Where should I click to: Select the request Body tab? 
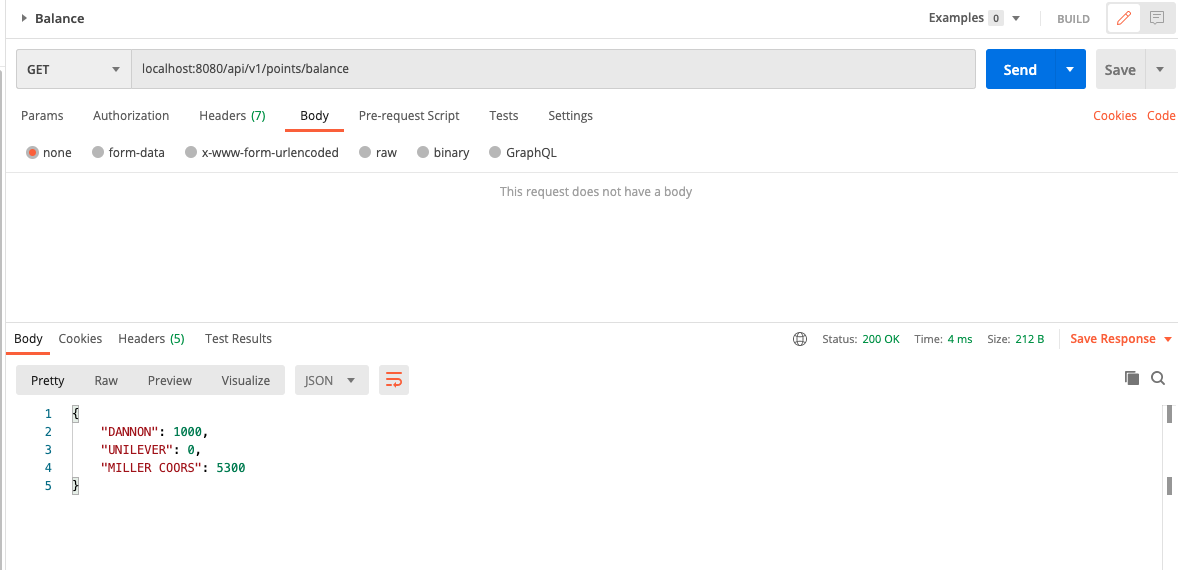click(314, 116)
